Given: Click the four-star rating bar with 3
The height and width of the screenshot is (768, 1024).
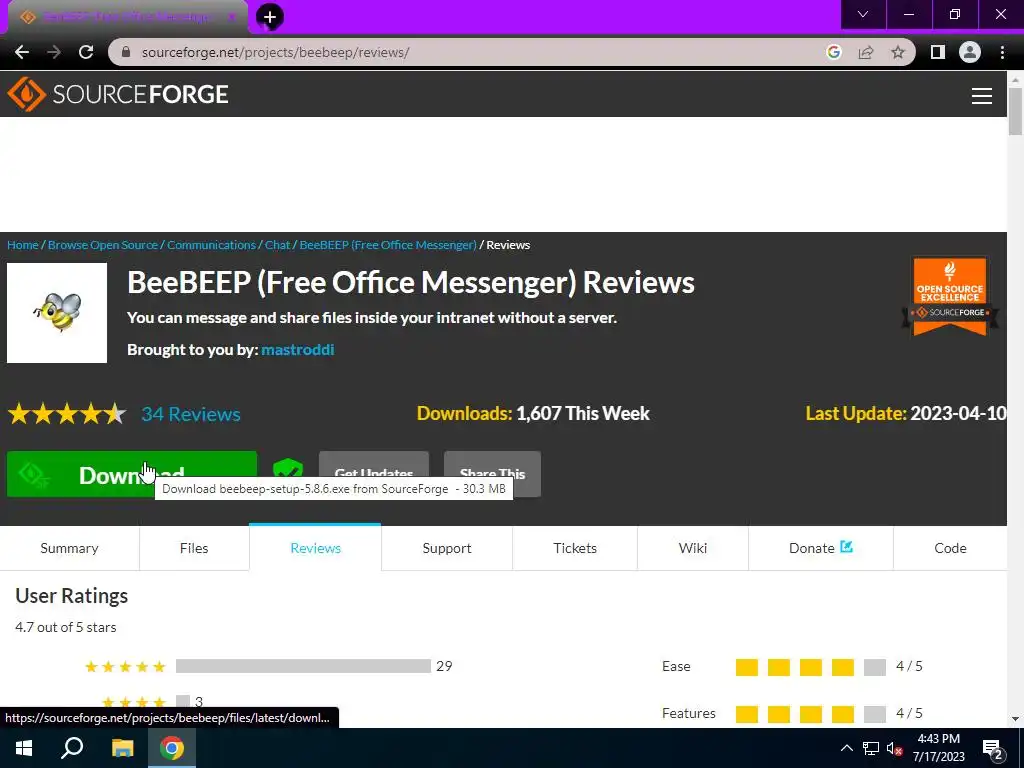Looking at the screenshot, I should (x=183, y=702).
